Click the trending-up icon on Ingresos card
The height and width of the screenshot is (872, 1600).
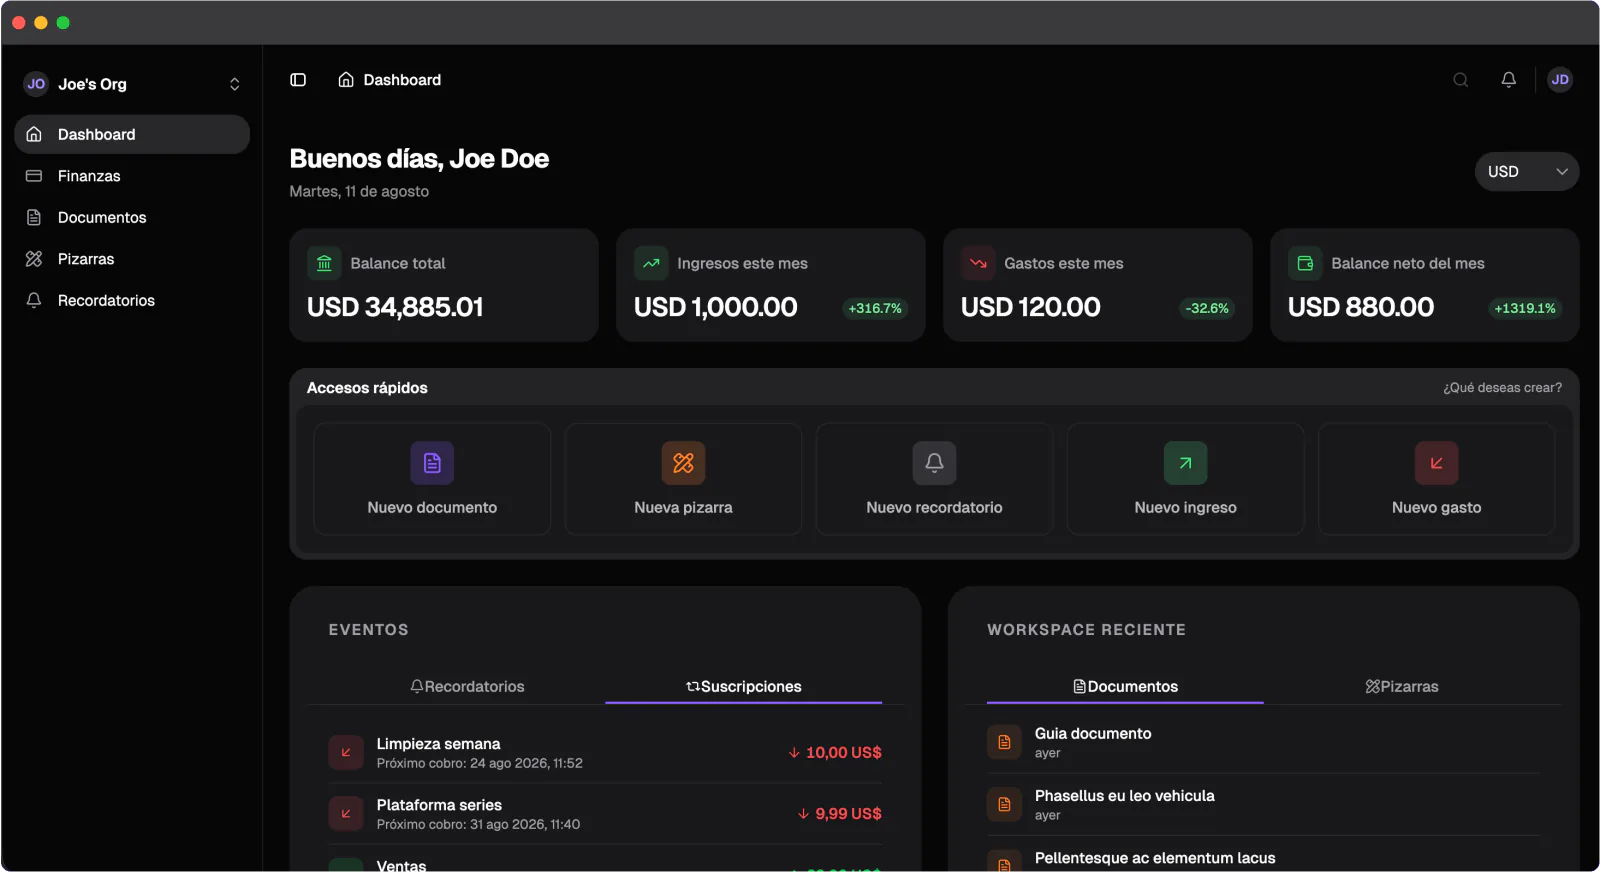pos(651,263)
